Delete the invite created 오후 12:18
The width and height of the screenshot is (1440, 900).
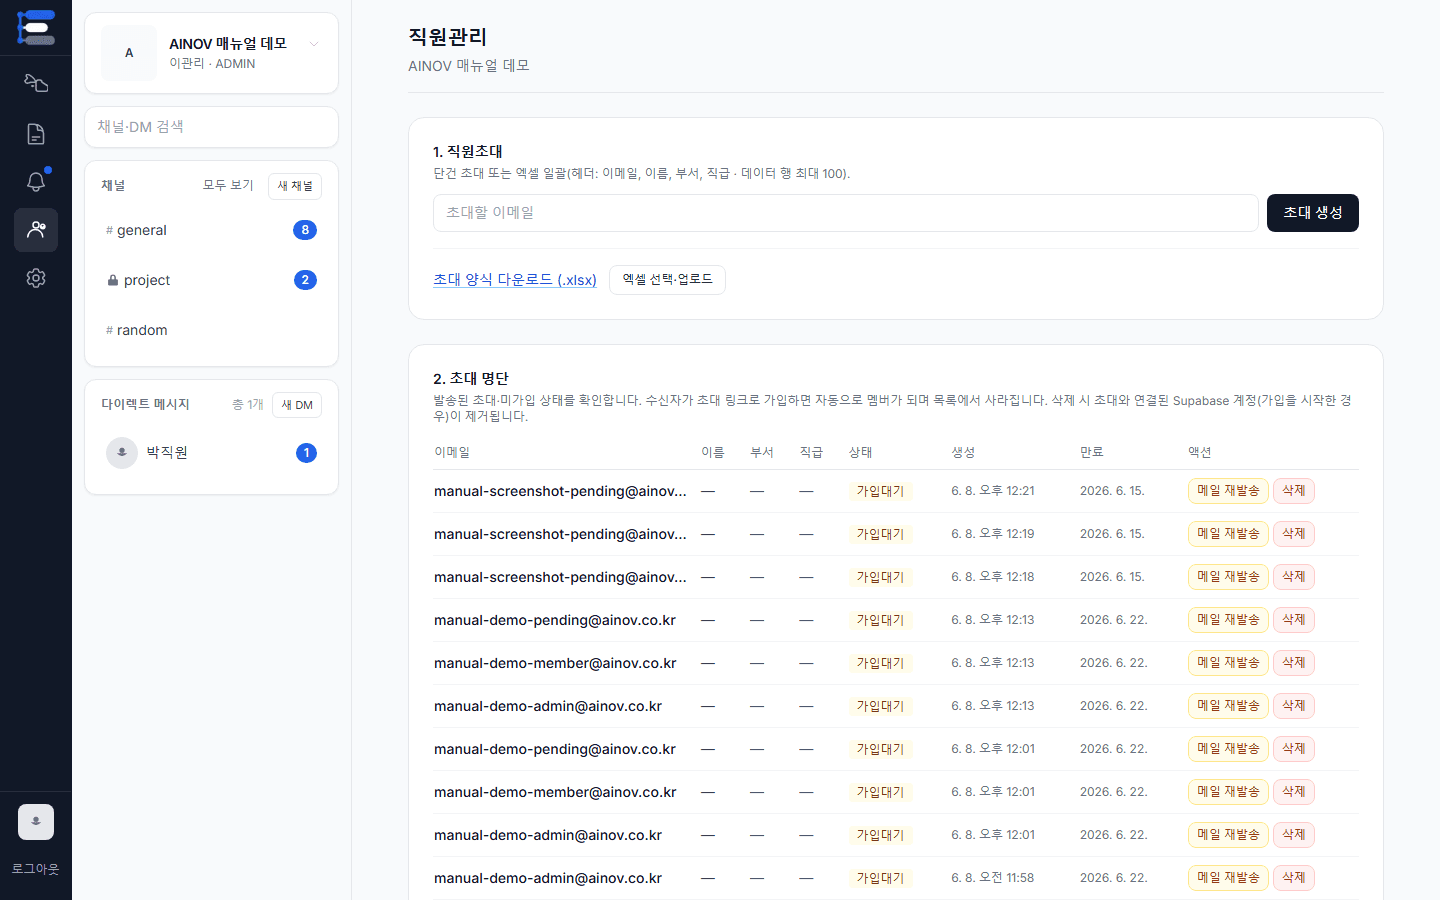pos(1294,577)
